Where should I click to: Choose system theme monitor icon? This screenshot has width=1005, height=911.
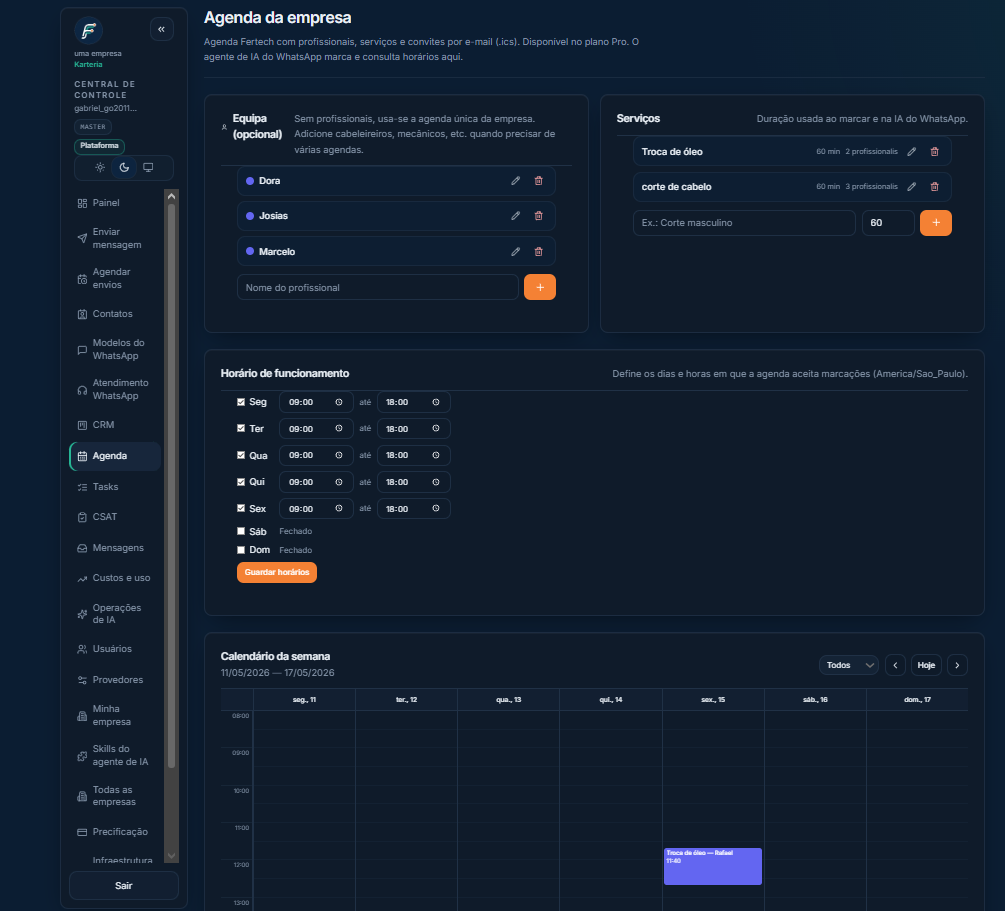pos(148,167)
